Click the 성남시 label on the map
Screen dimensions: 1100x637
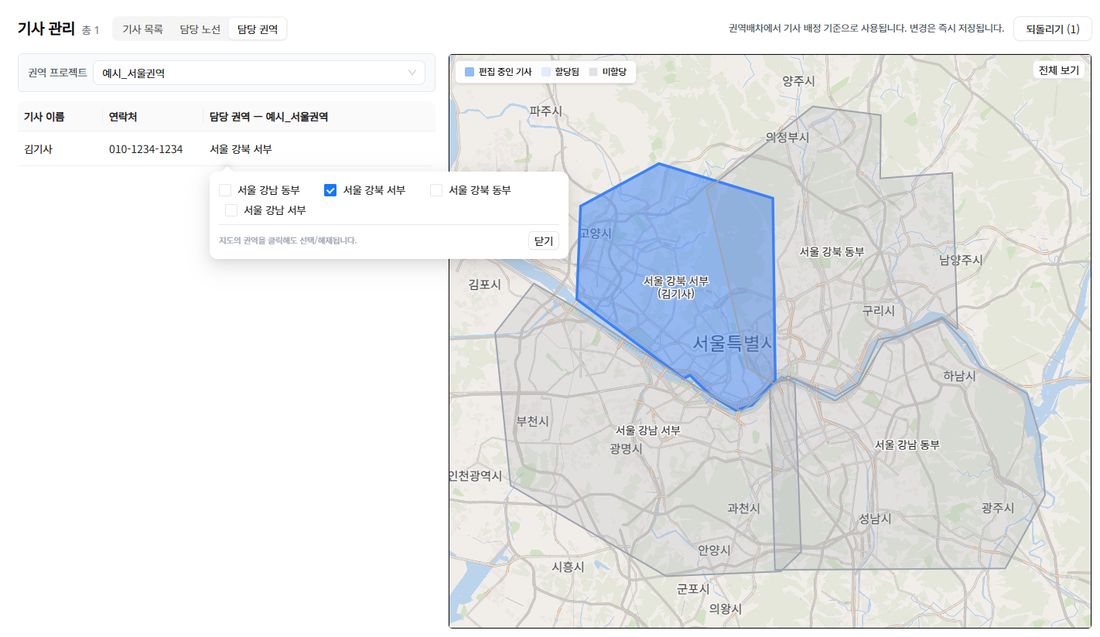coord(875,519)
